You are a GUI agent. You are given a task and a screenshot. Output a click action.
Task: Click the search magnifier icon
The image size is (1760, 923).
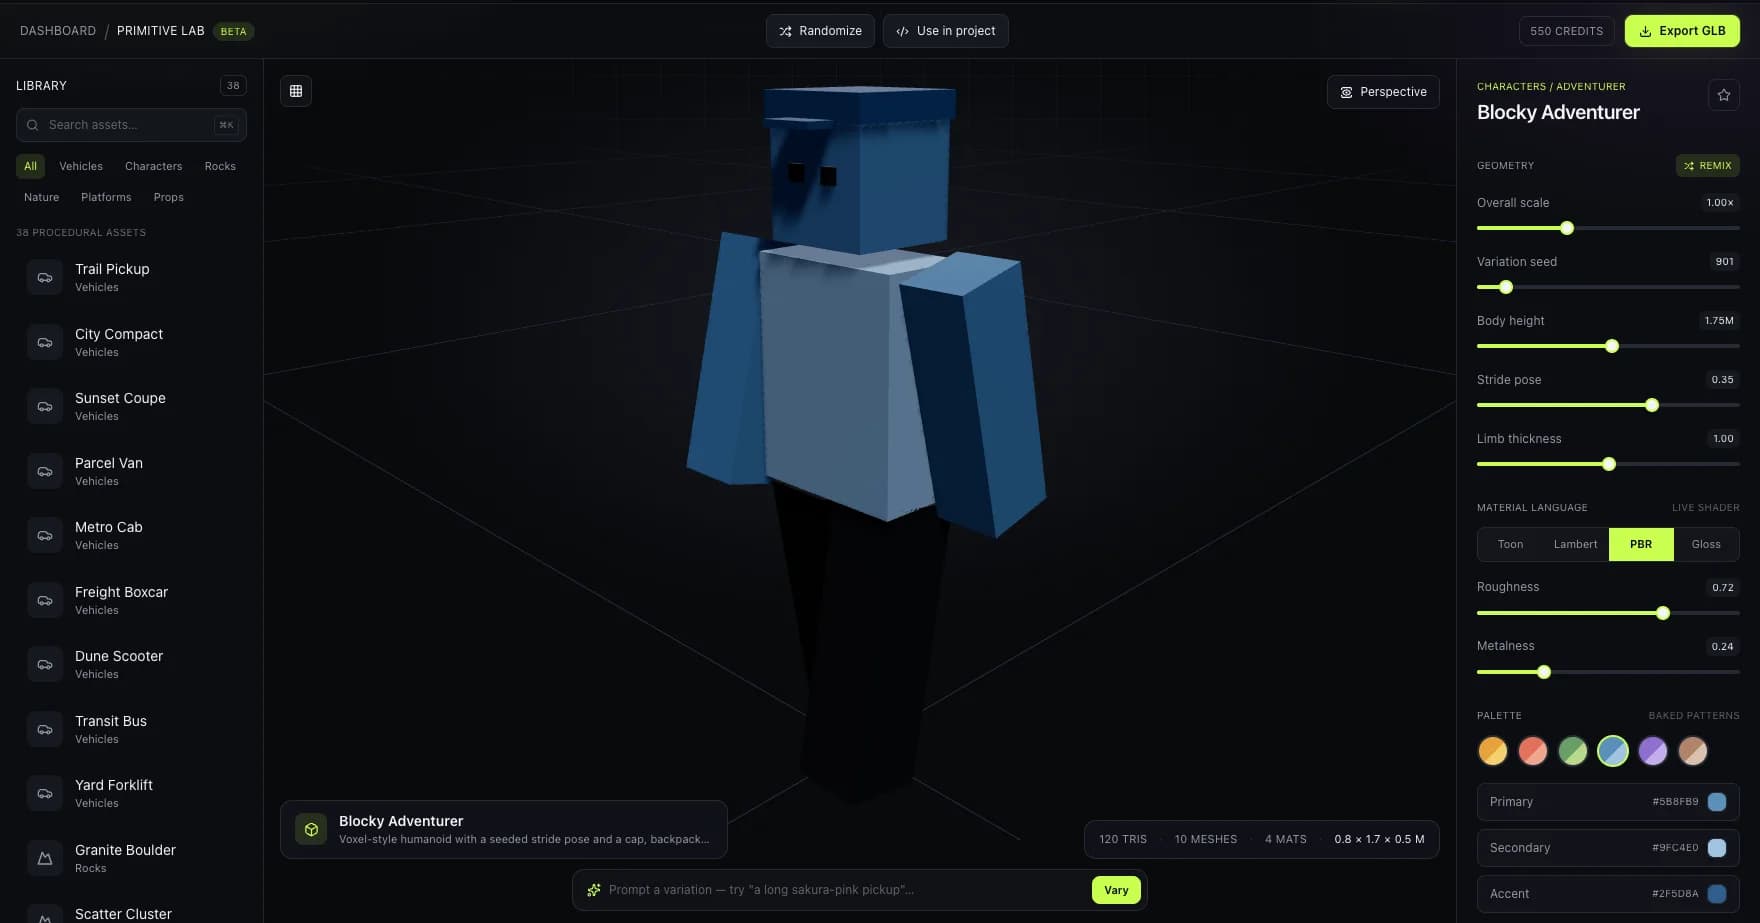pos(33,125)
